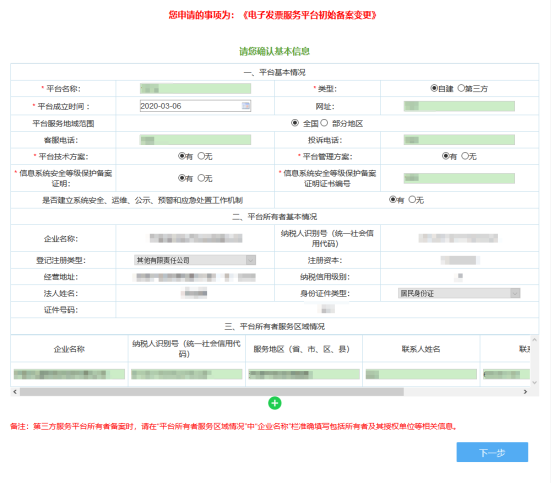This screenshot has height=483, width=554.
Task: Set 平台管理方案 to 有
Action: click(446, 155)
